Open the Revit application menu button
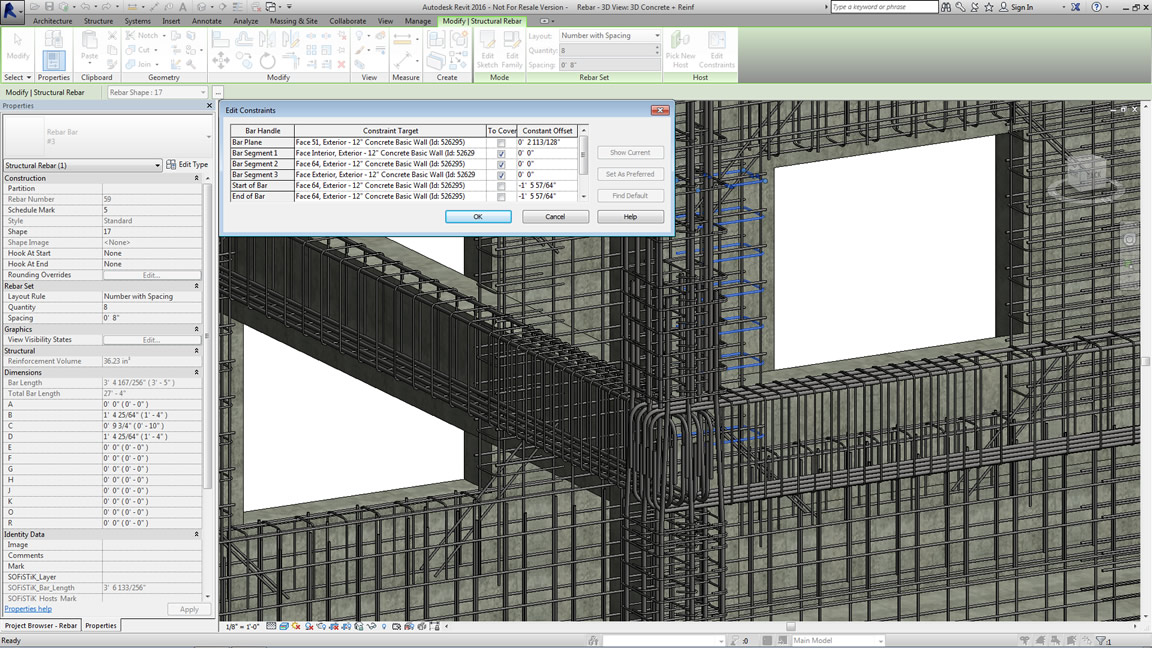 tap(12, 10)
